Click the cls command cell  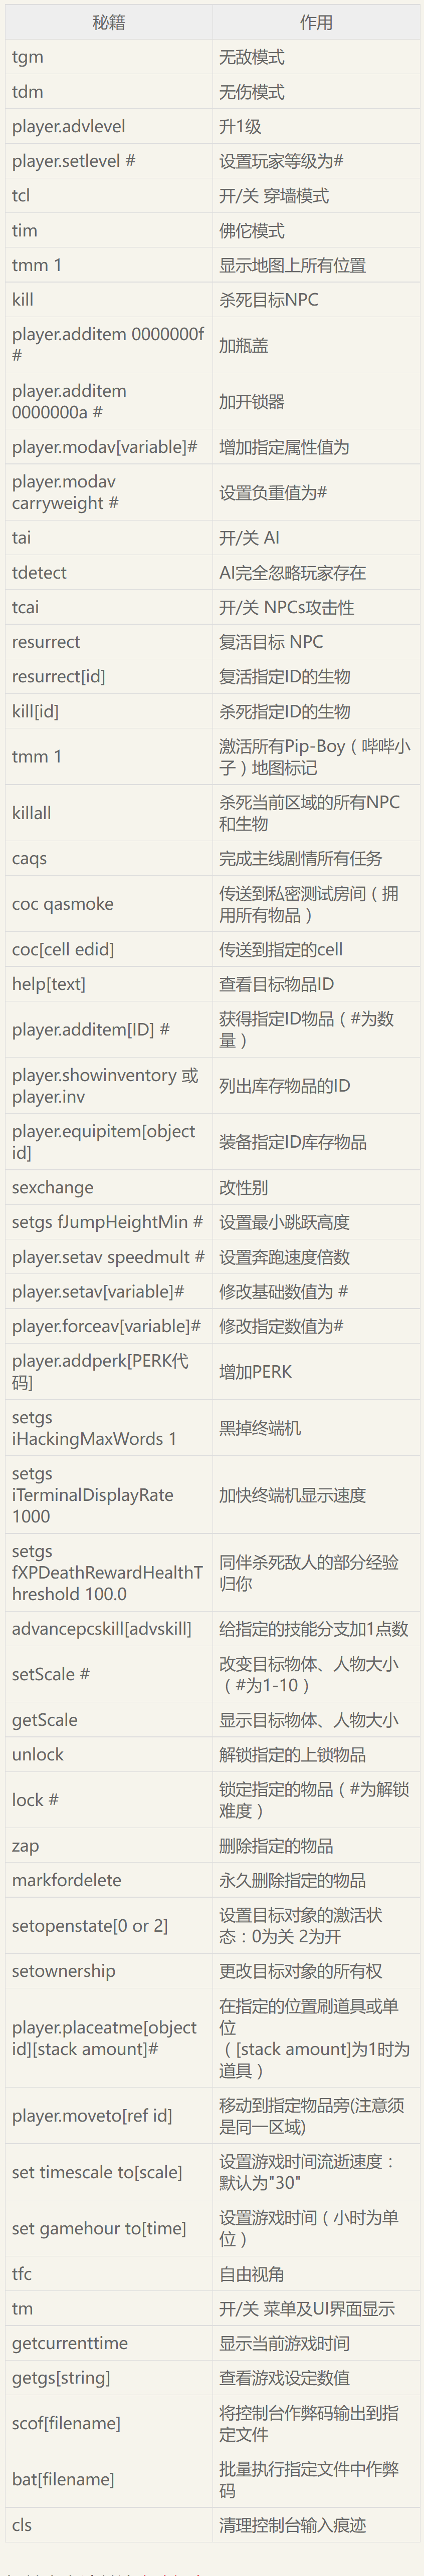coord(108,2525)
